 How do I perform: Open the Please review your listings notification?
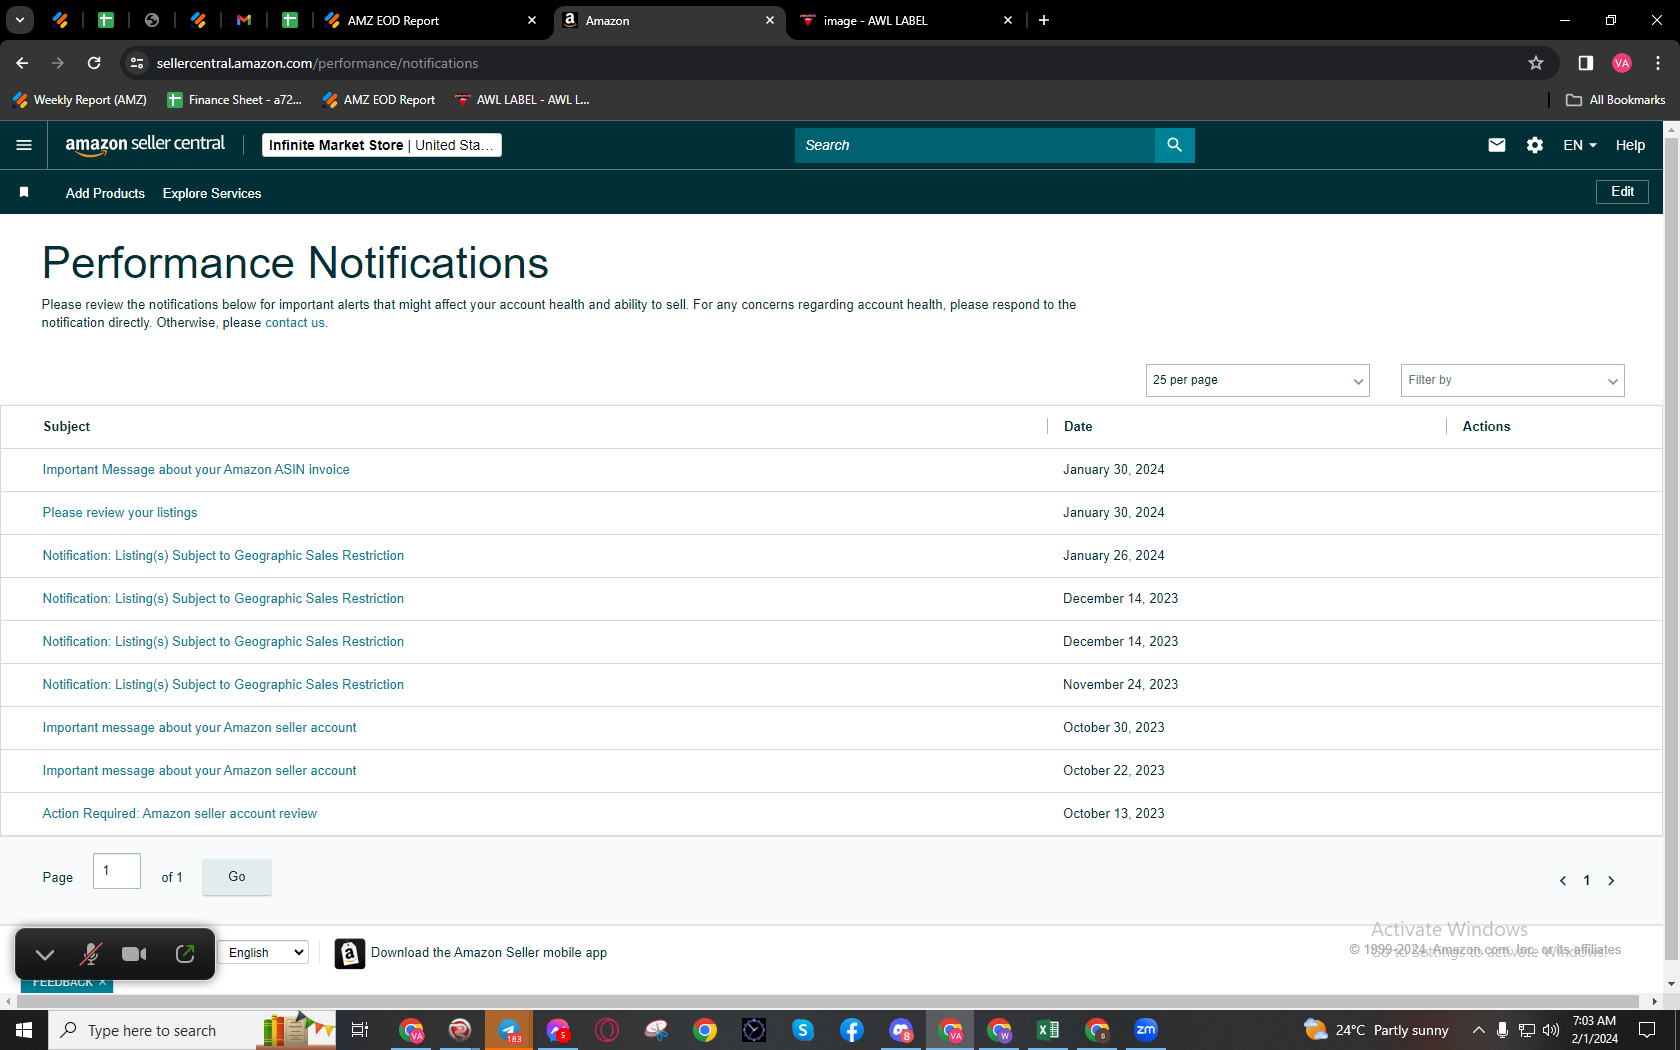tap(120, 512)
